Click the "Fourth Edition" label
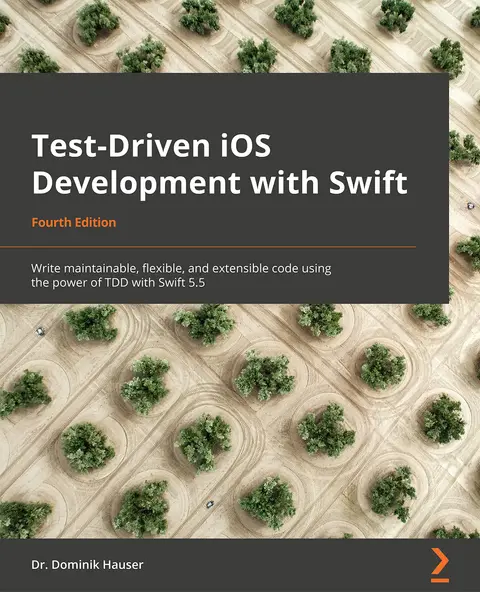480x592 pixels. 74,222
